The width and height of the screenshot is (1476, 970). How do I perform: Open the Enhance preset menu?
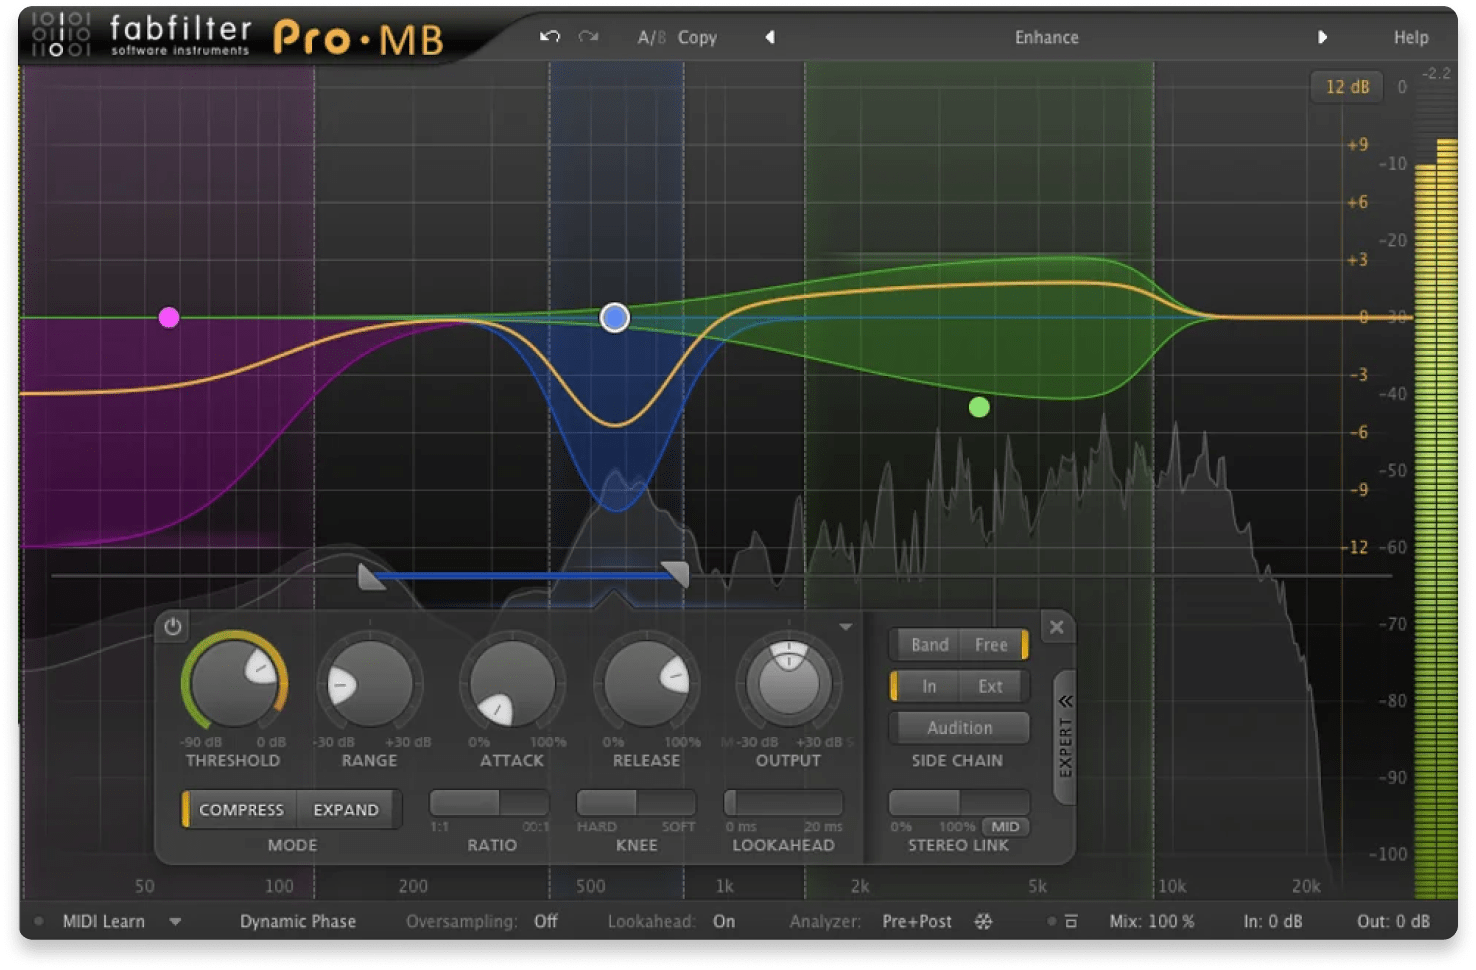[1046, 37]
